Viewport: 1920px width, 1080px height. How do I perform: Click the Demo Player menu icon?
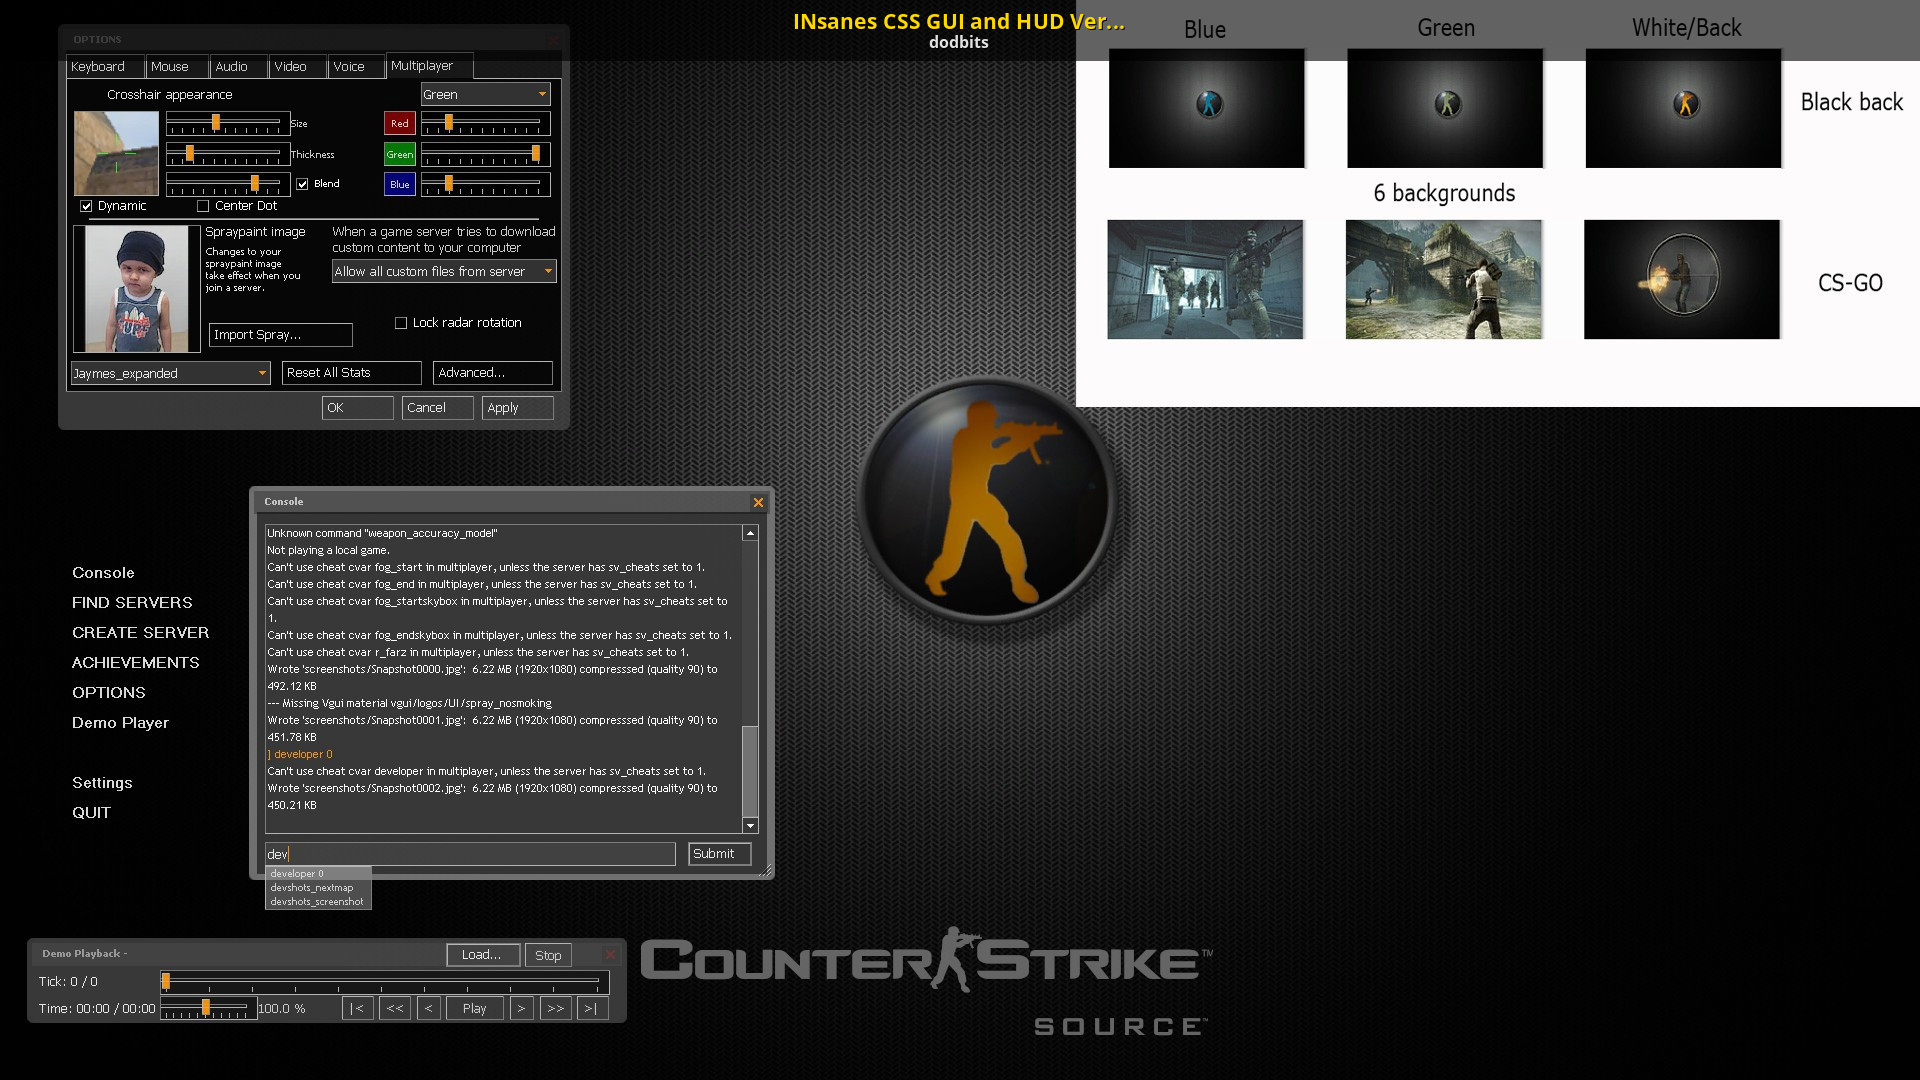point(120,723)
